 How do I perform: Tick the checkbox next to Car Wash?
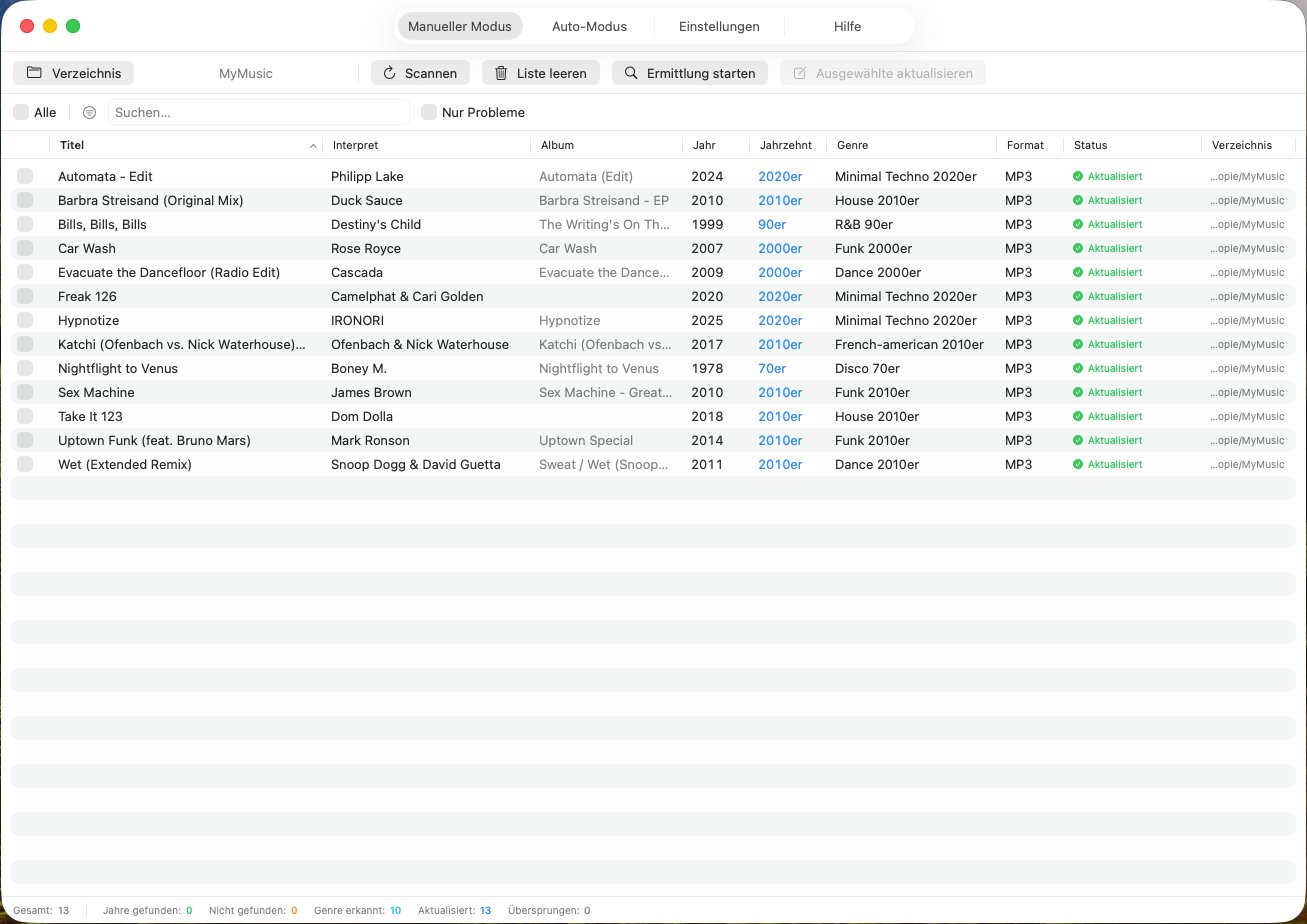point(25,249)
